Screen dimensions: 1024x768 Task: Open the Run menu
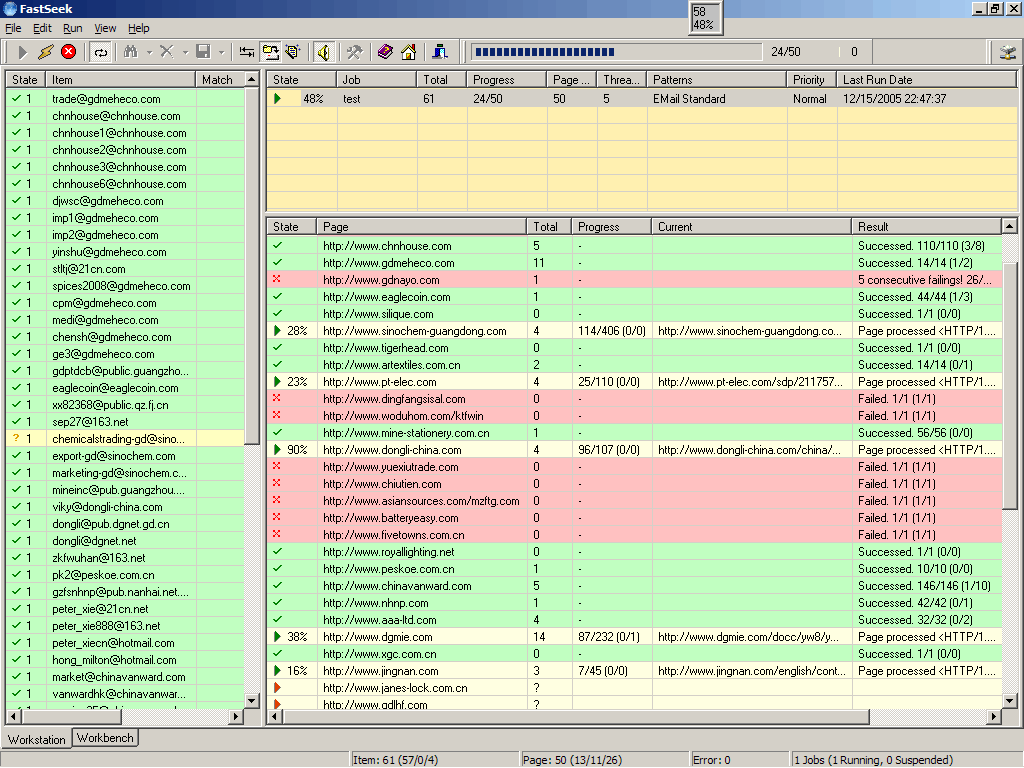(x=71, y=28)
